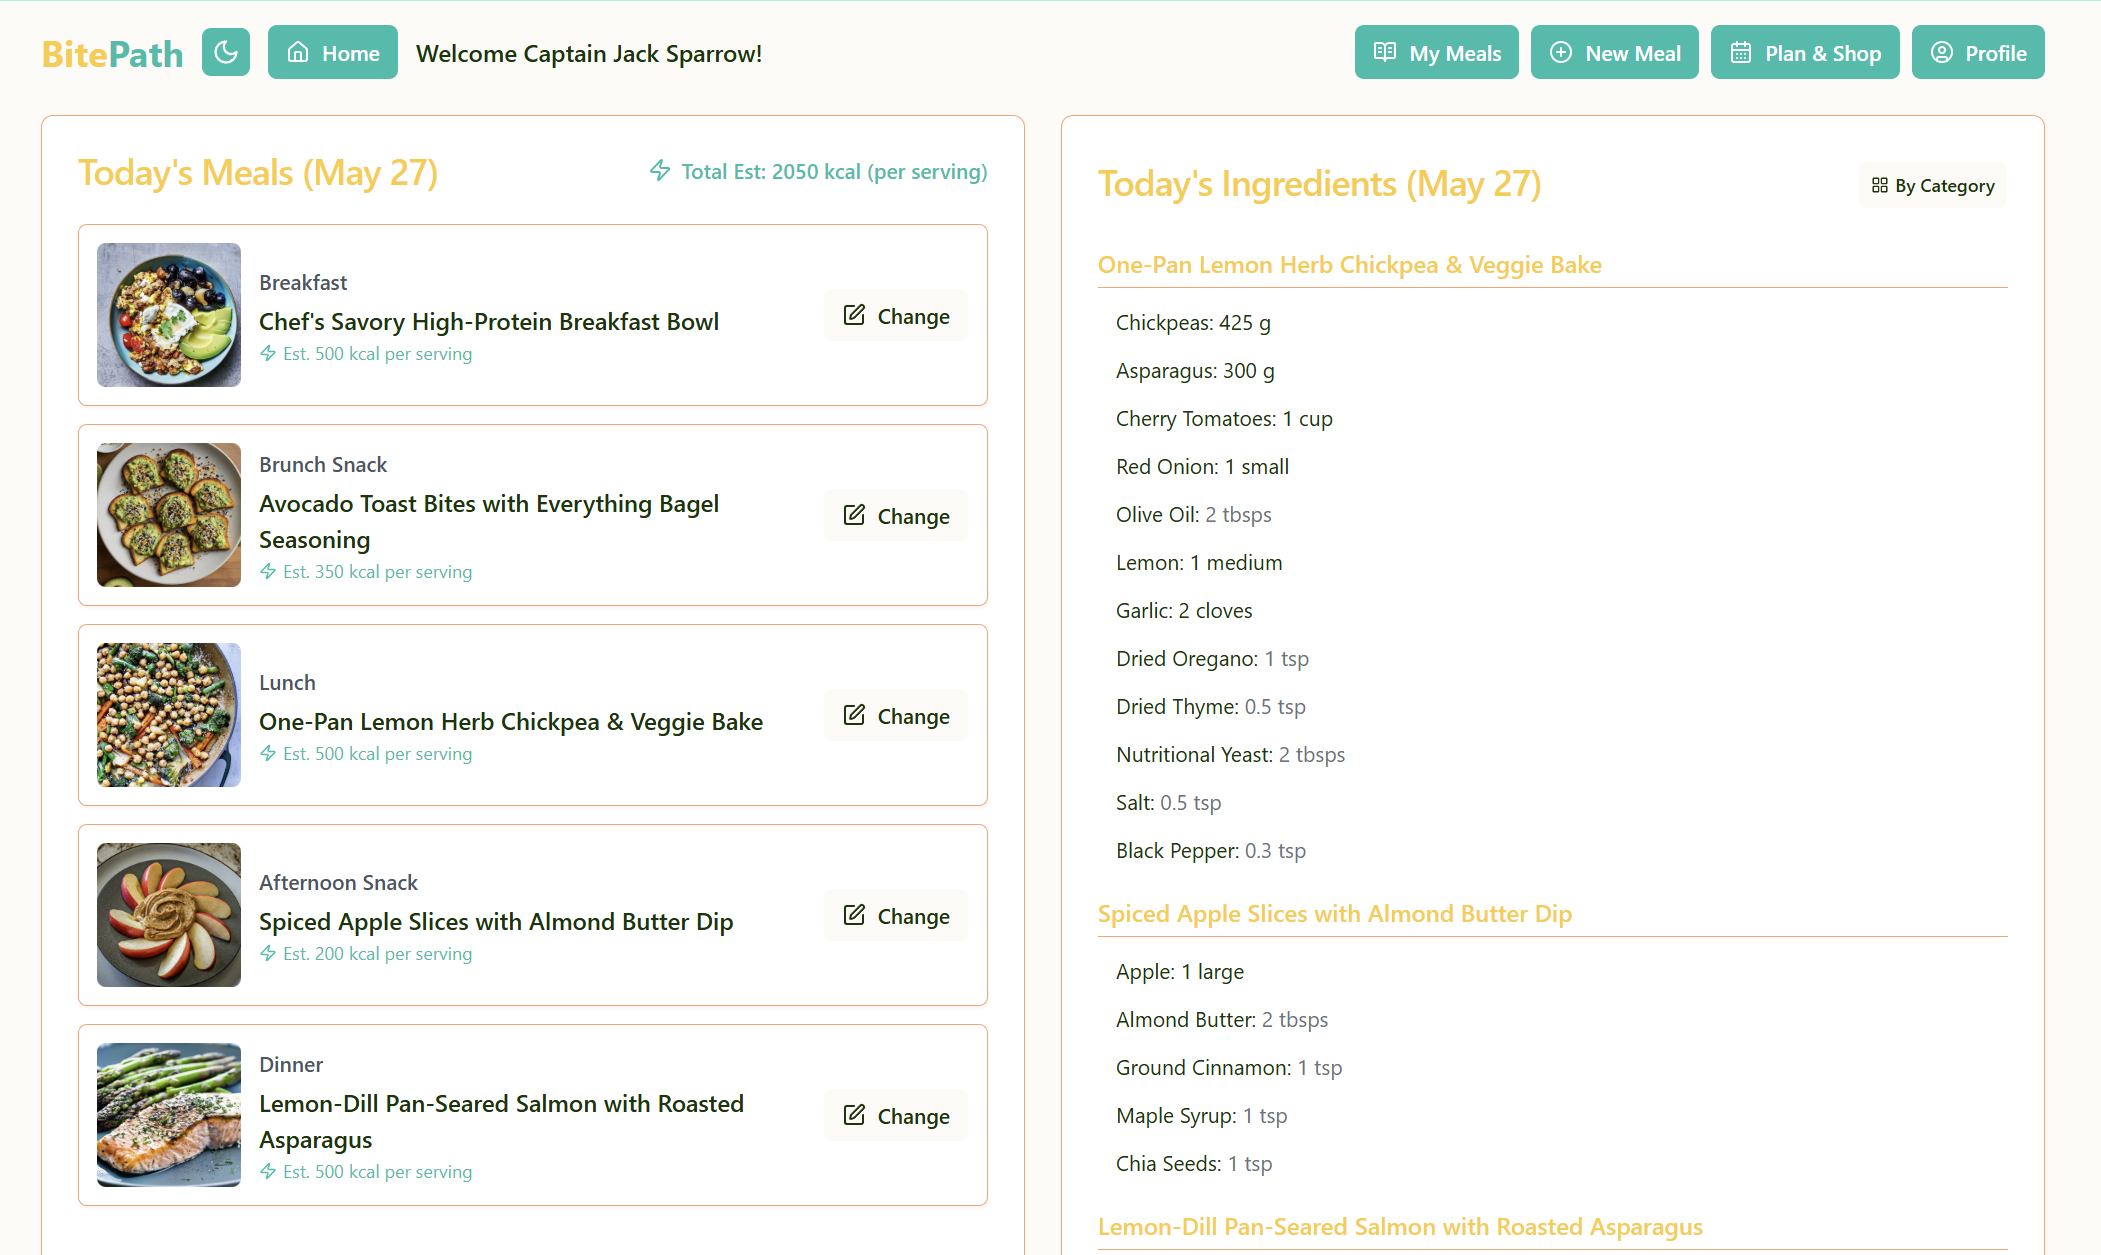Open My Meals page
2101x1255 pixels.
click(1436, 53)
